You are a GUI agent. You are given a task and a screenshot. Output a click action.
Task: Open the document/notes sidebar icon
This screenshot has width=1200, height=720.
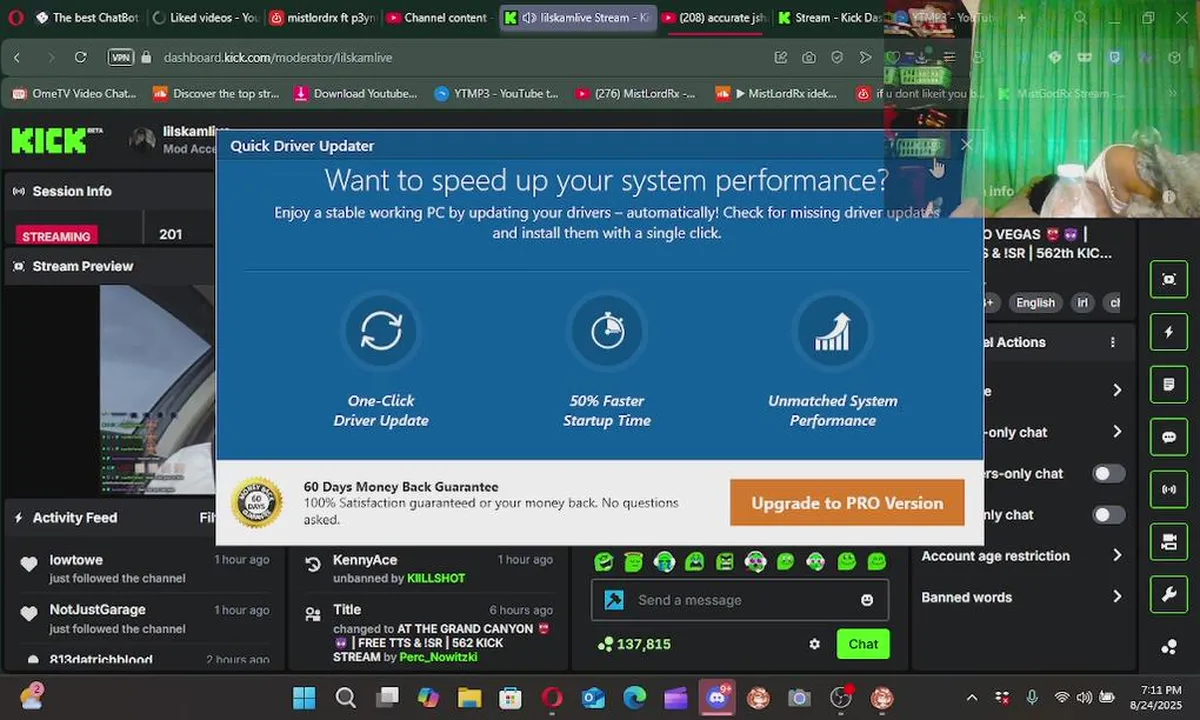click(x=1168, y=385)
